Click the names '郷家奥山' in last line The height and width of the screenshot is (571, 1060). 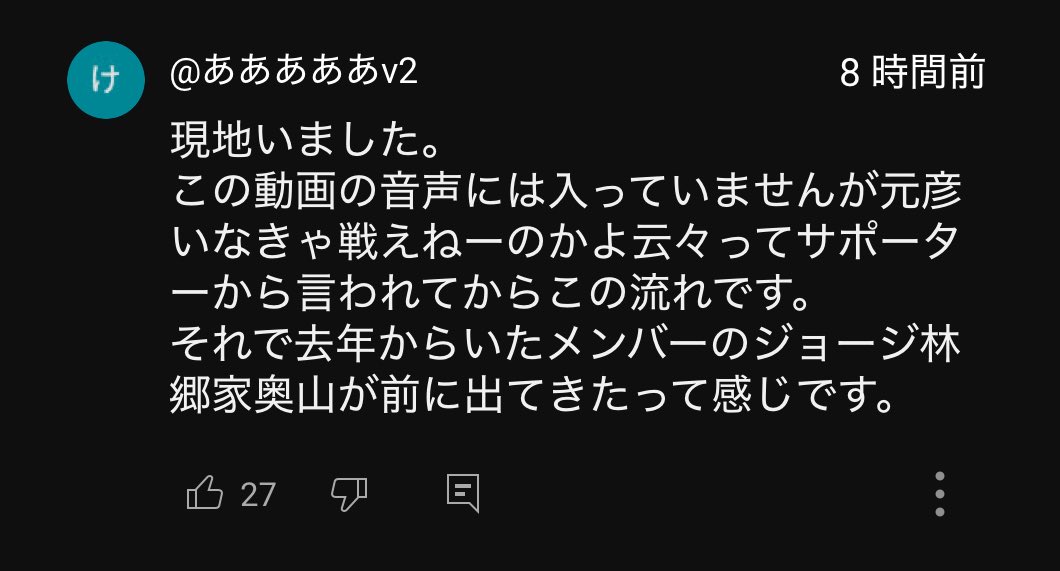(x=253, y=393)
